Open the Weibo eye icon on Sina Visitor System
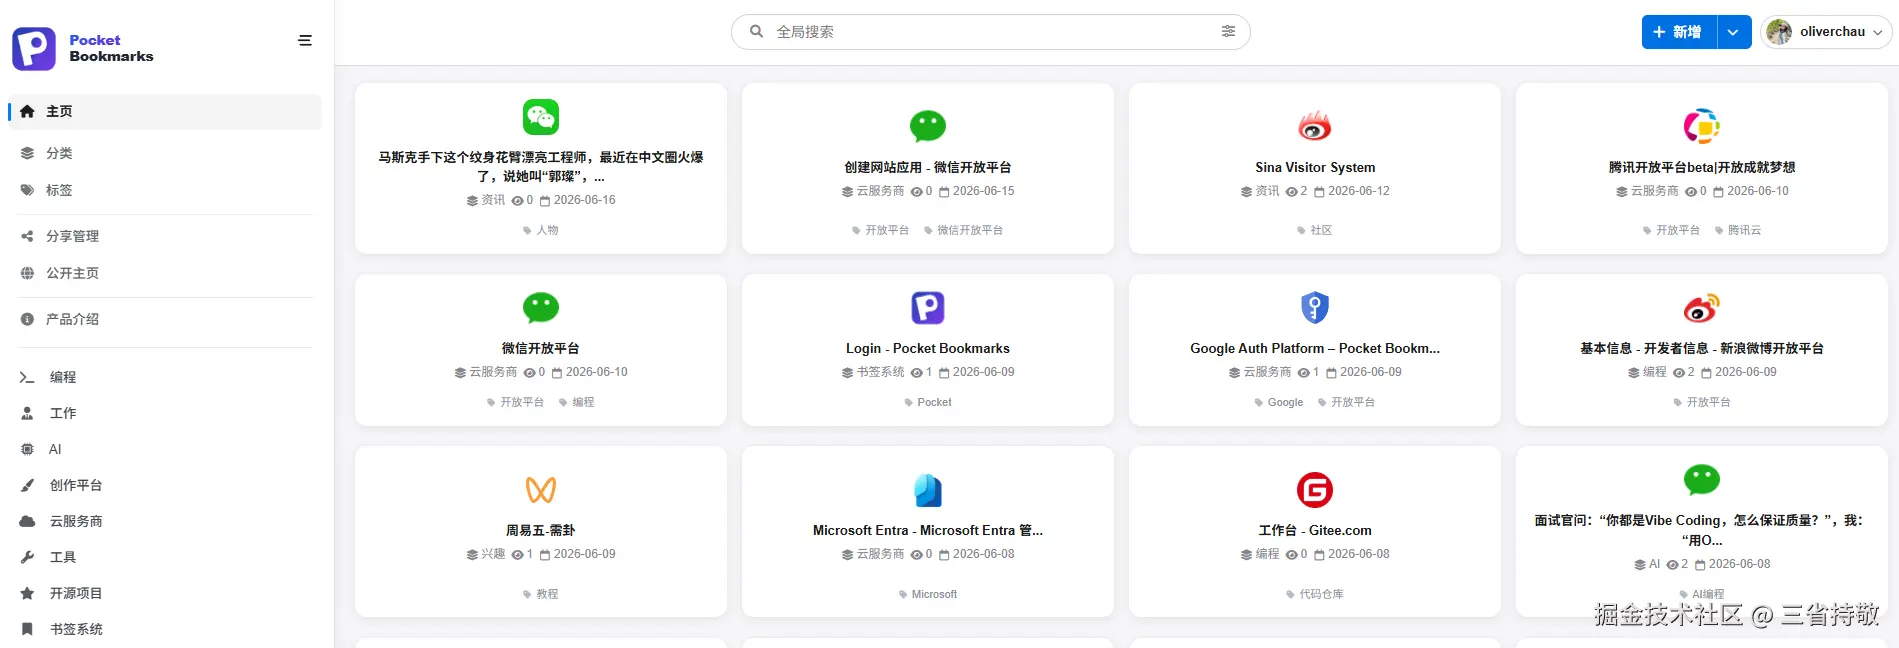The height and width of the screenshot is (648, 1899). (1315, 126)
